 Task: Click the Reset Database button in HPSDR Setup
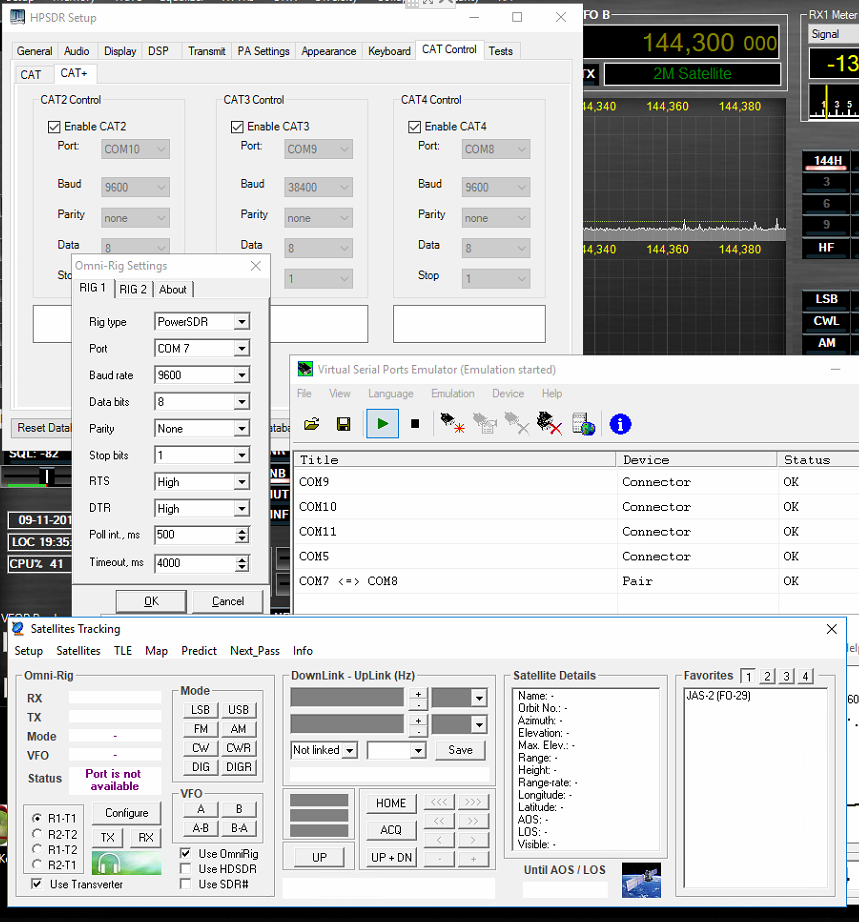(42, 427)
